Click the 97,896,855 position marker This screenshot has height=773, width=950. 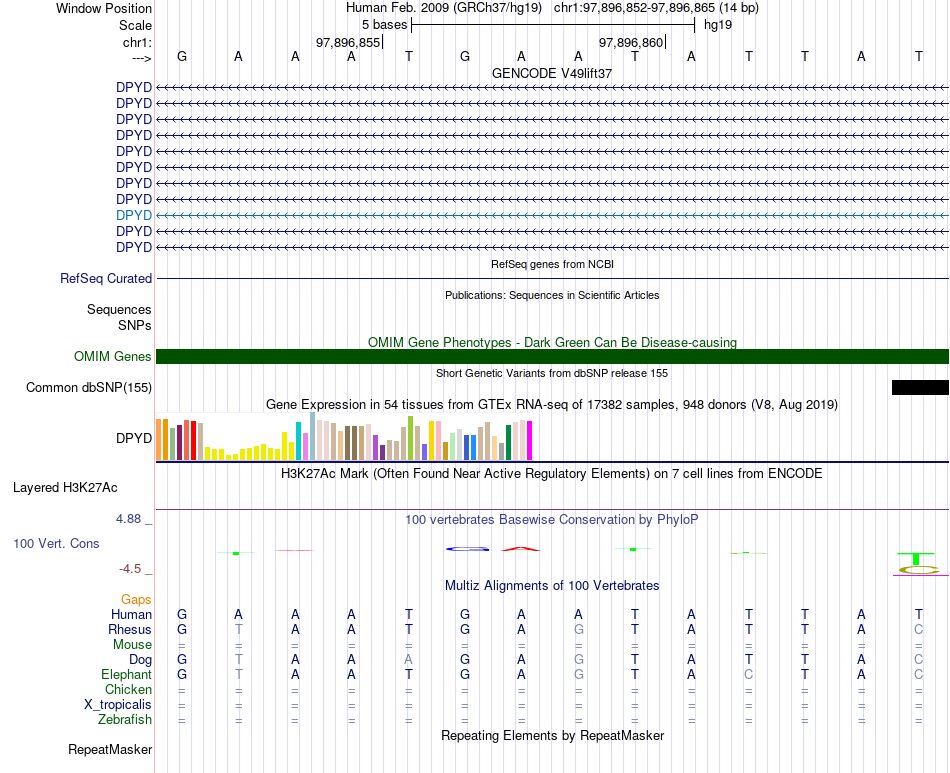coord(348,42)
